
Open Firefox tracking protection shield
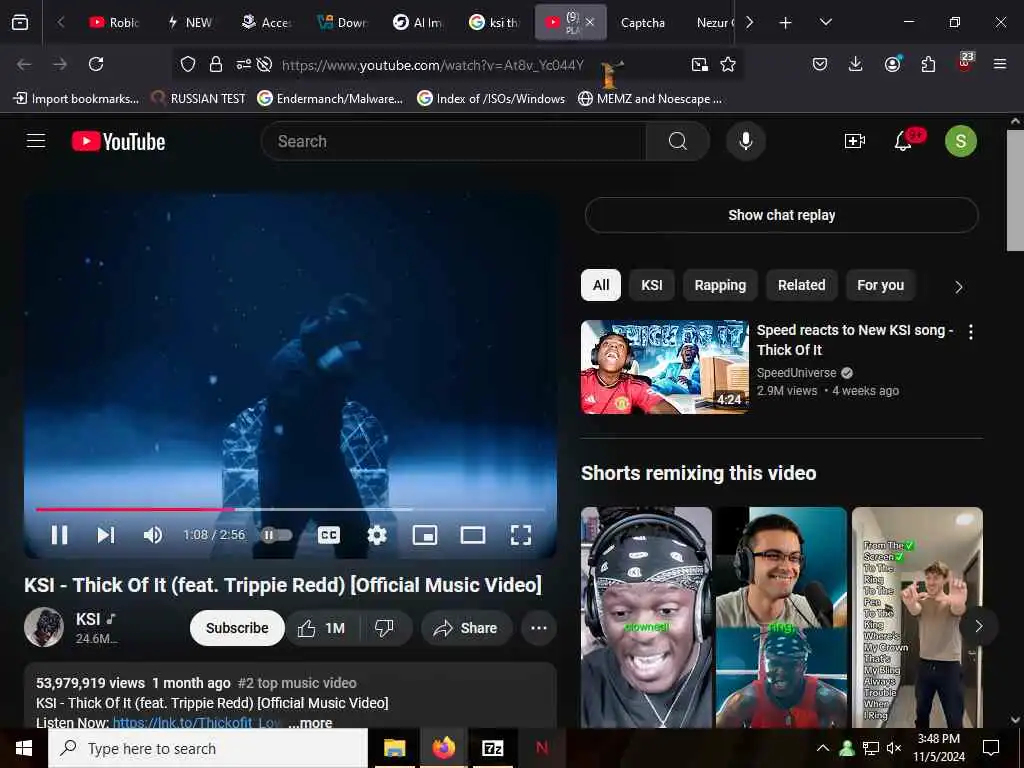click(x=188, y=64)
